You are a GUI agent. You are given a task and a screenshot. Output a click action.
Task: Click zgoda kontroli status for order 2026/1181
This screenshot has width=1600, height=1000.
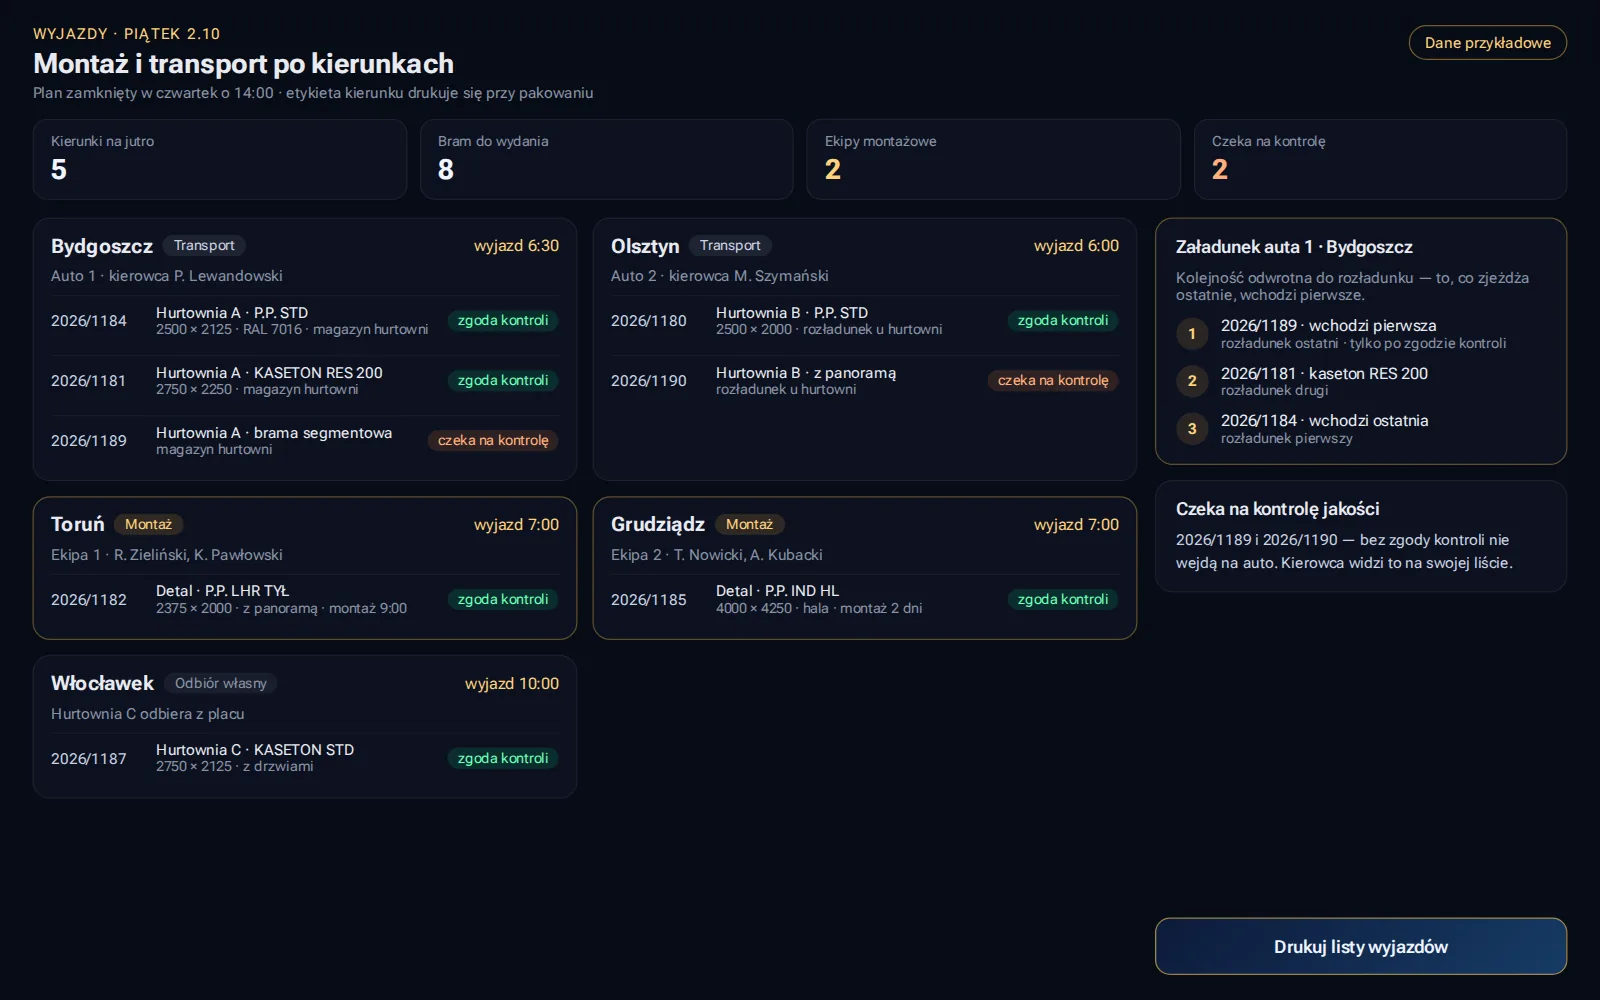click(503, 380)
